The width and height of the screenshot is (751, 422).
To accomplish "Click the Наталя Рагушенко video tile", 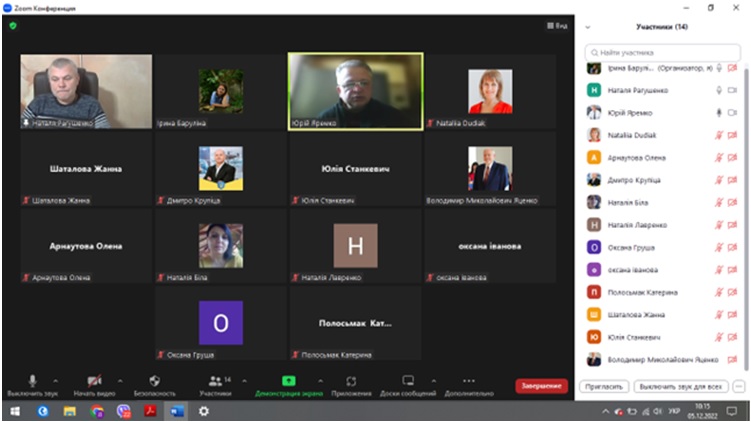I will pos(86,91).
